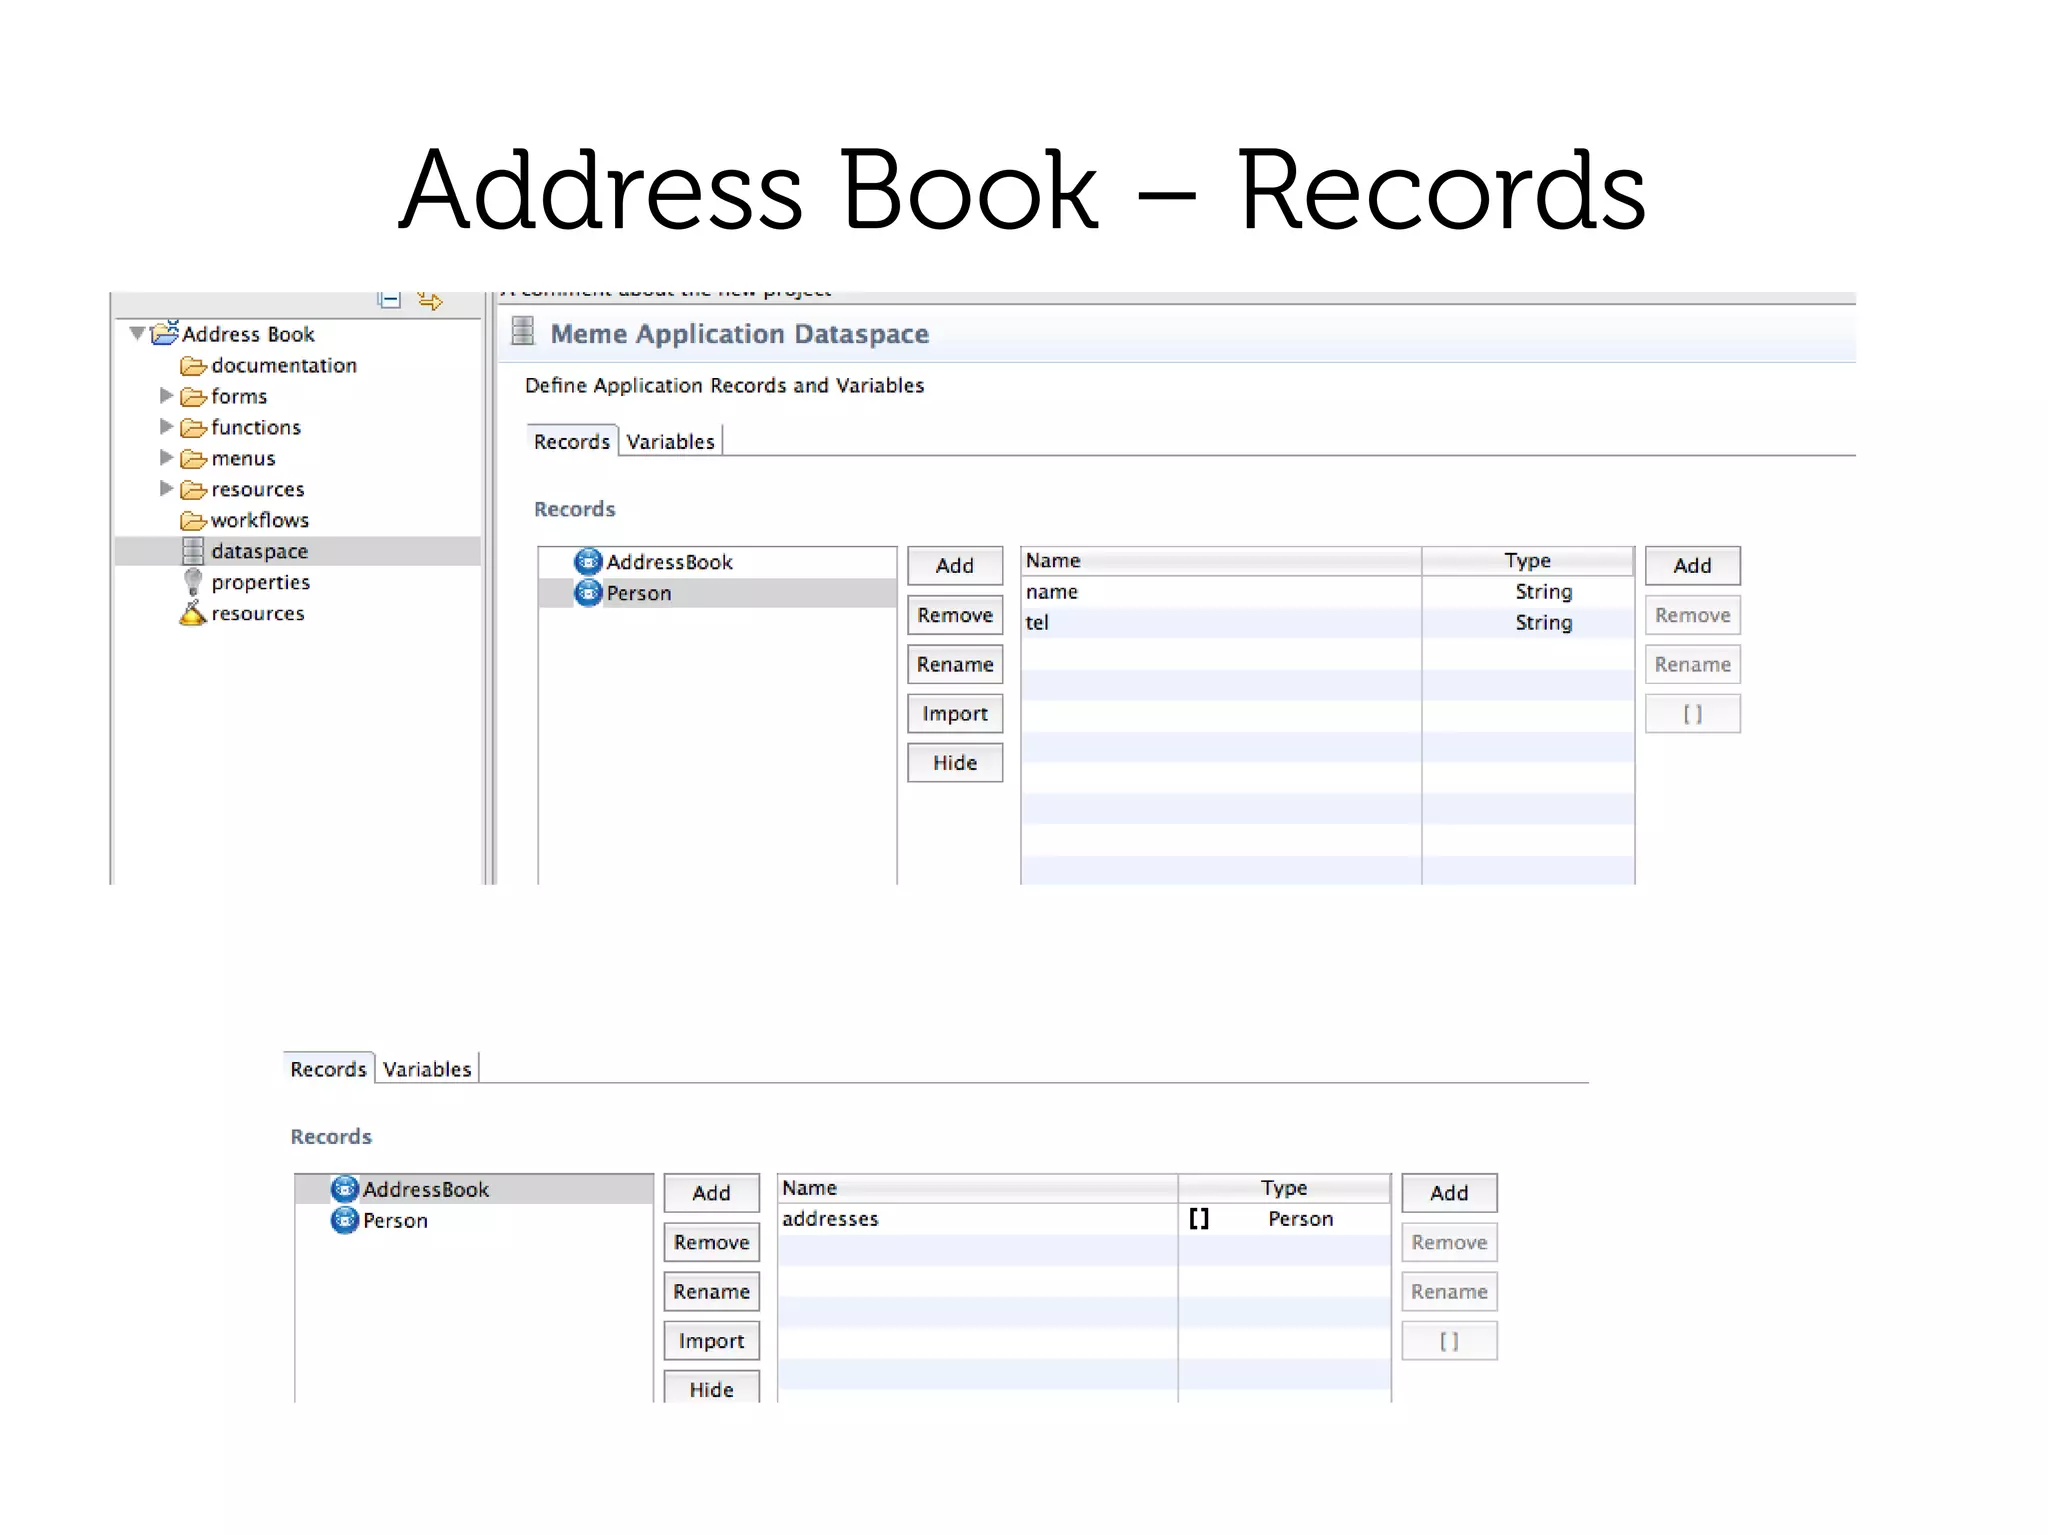The image size is (2048, 1535).
Task: Select the 'tel' field row in upper table
Action: coord(1328,622)
